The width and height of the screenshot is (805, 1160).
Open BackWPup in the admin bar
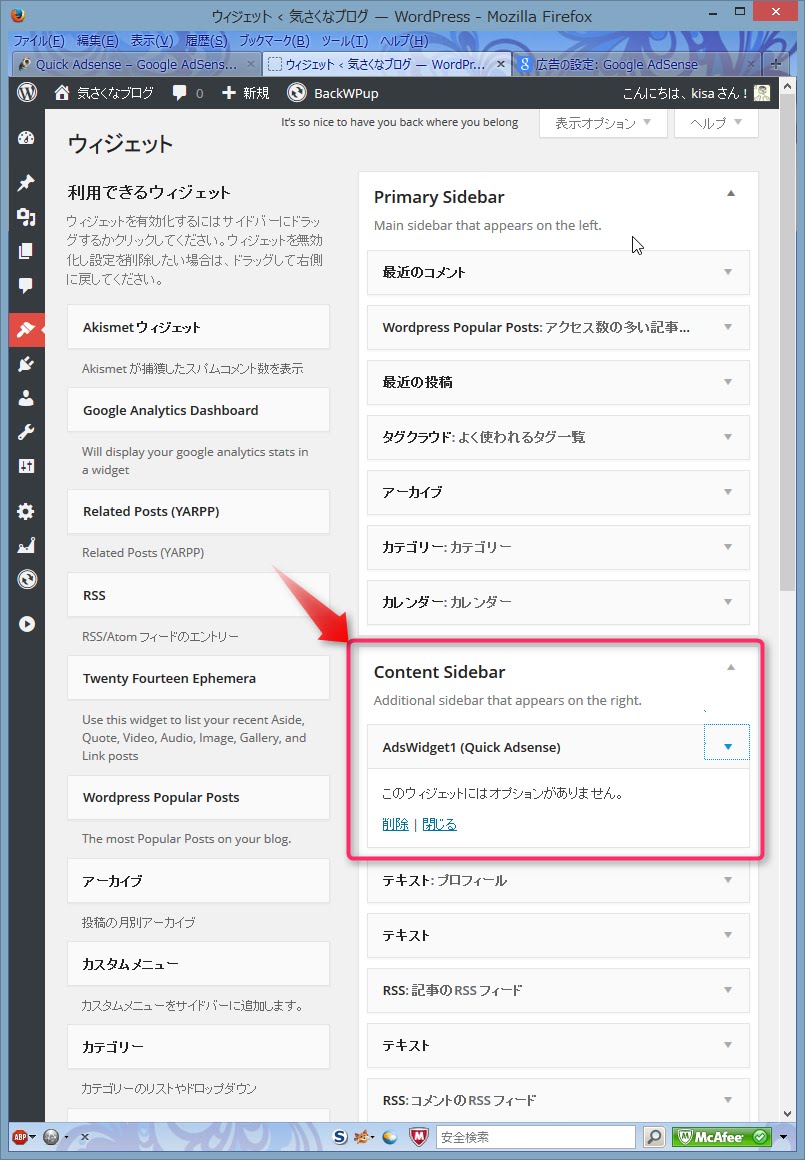333,92
